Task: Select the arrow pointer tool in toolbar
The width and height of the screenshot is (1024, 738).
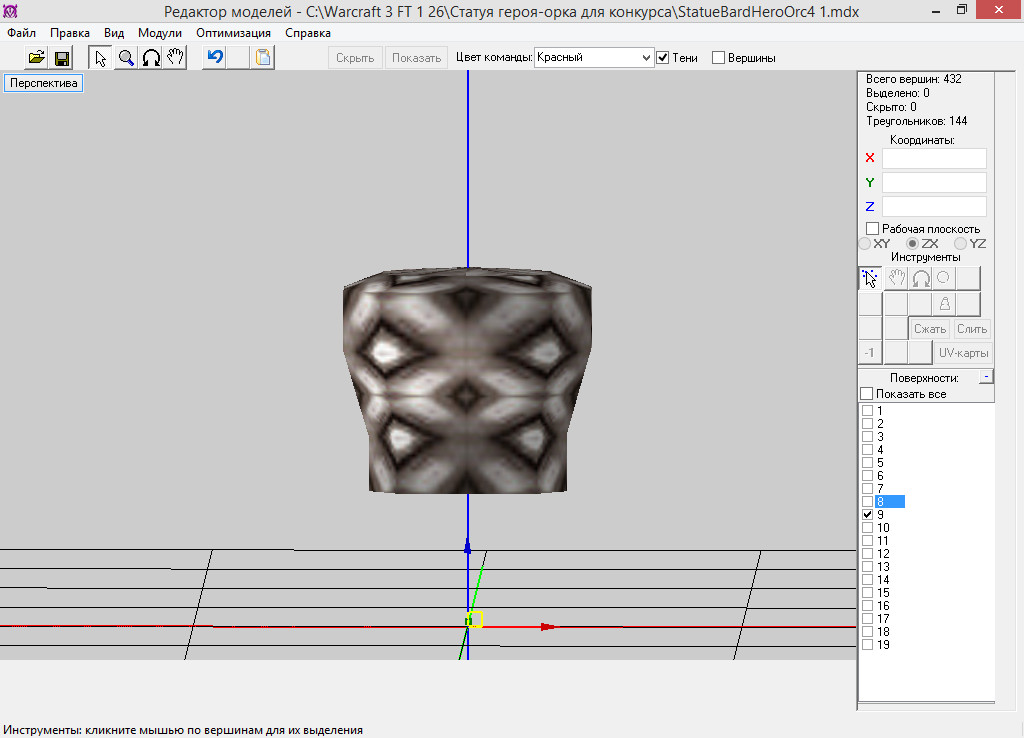Action: coord(101,58)
